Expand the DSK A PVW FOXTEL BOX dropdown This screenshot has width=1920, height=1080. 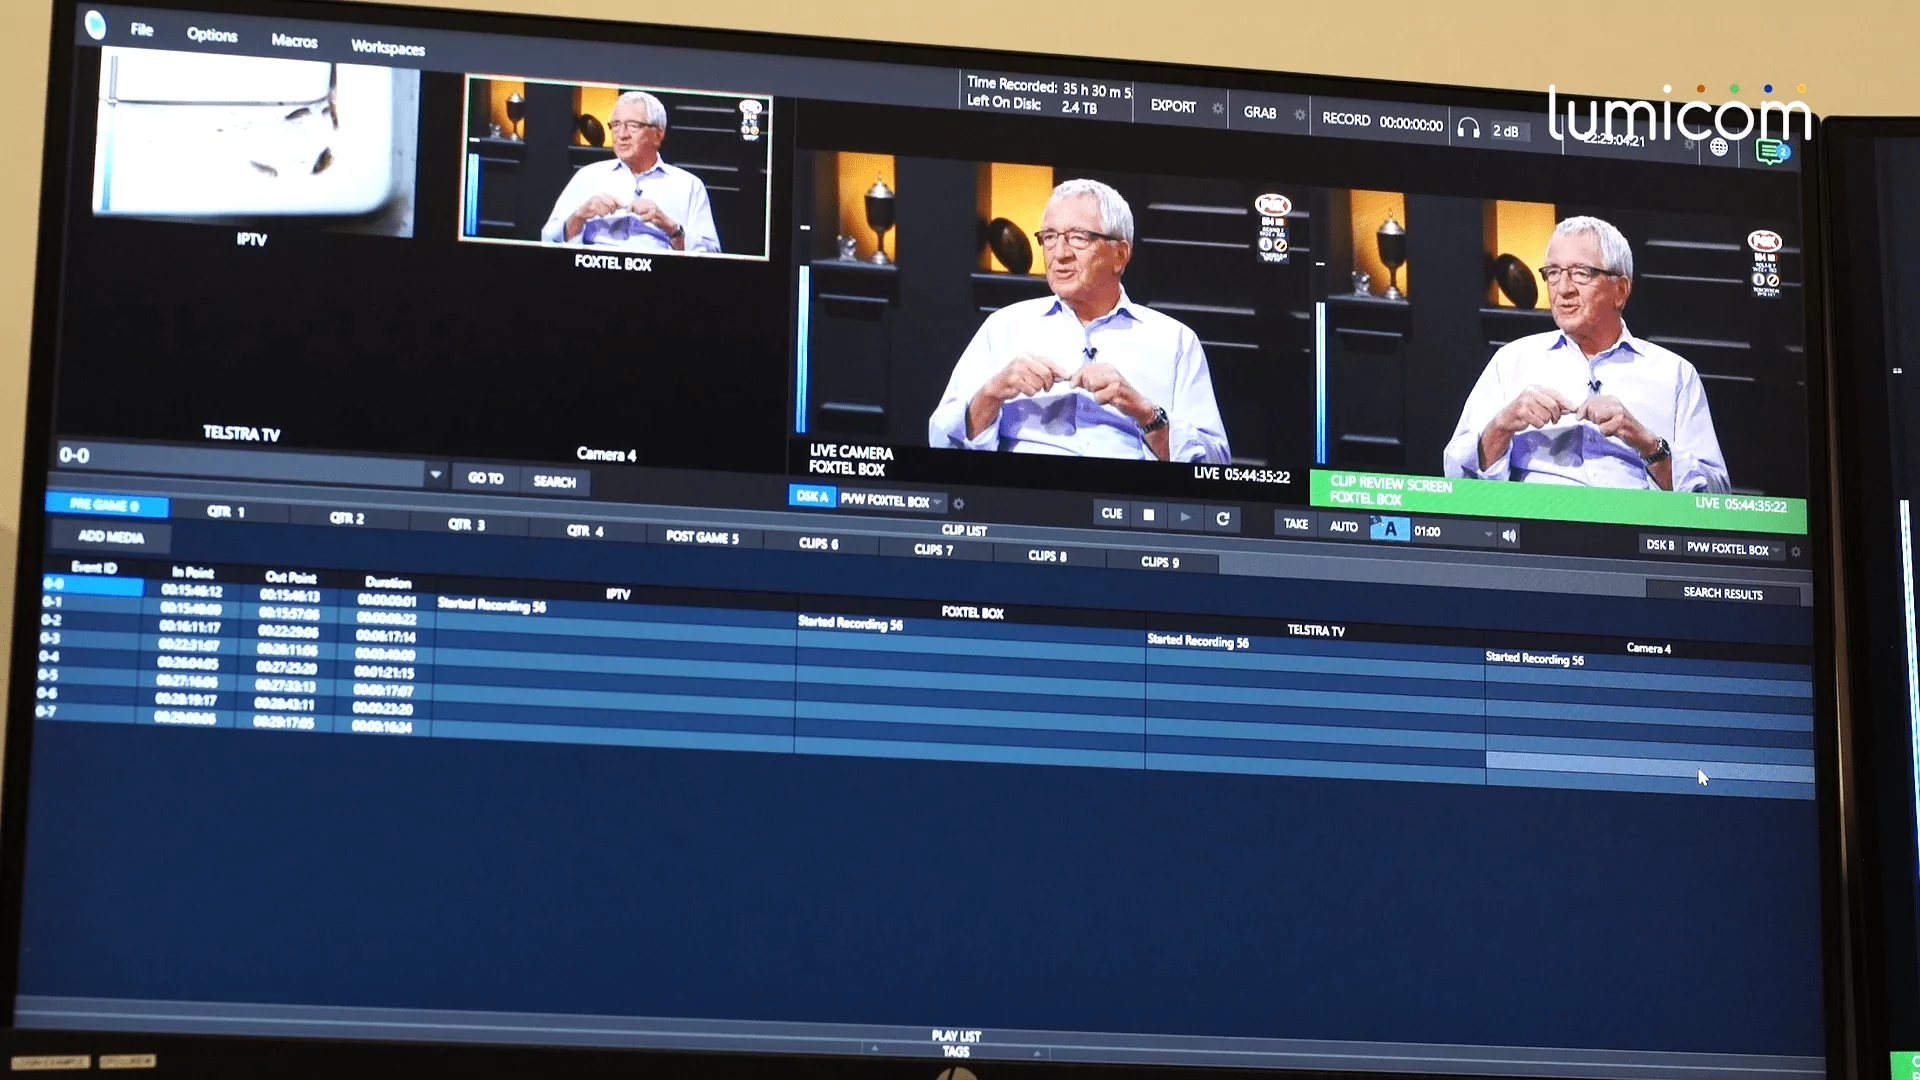(937, 502)
